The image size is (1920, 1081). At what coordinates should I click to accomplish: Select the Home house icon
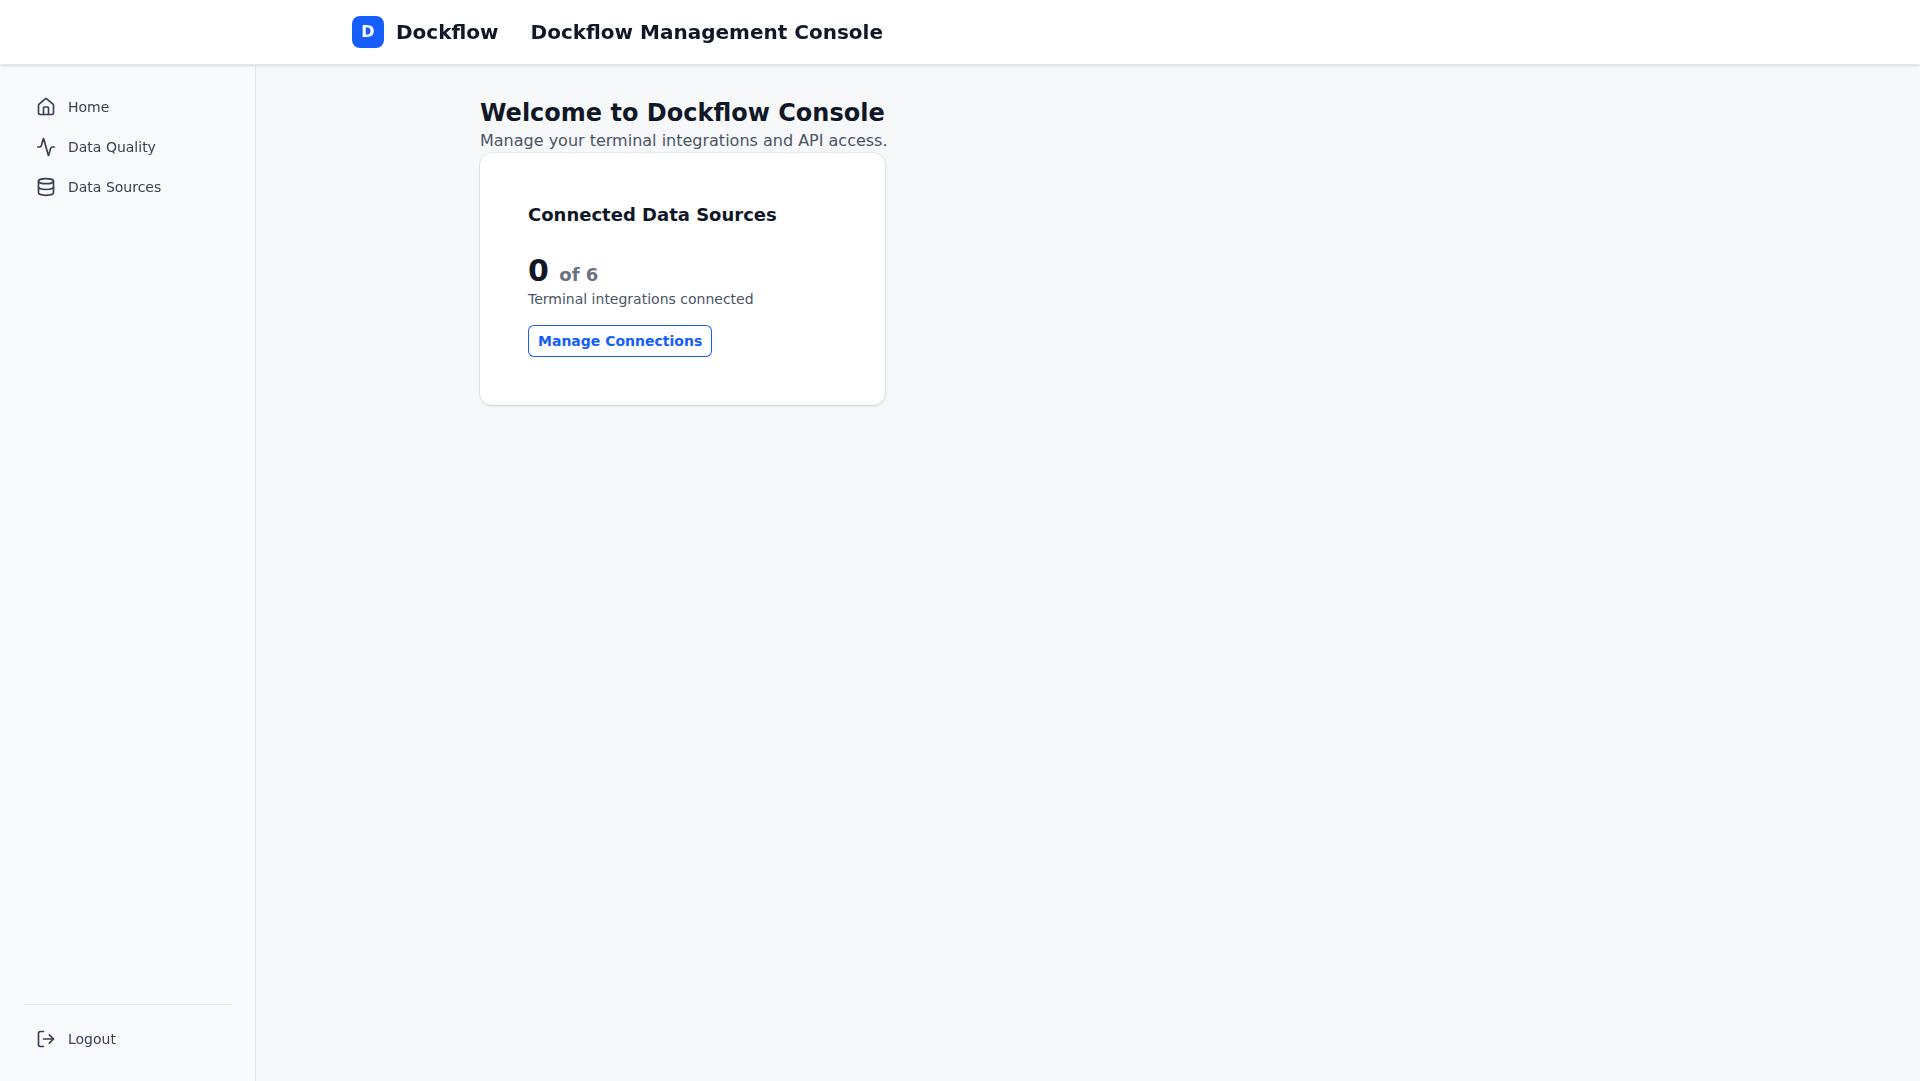click(46, 106)
